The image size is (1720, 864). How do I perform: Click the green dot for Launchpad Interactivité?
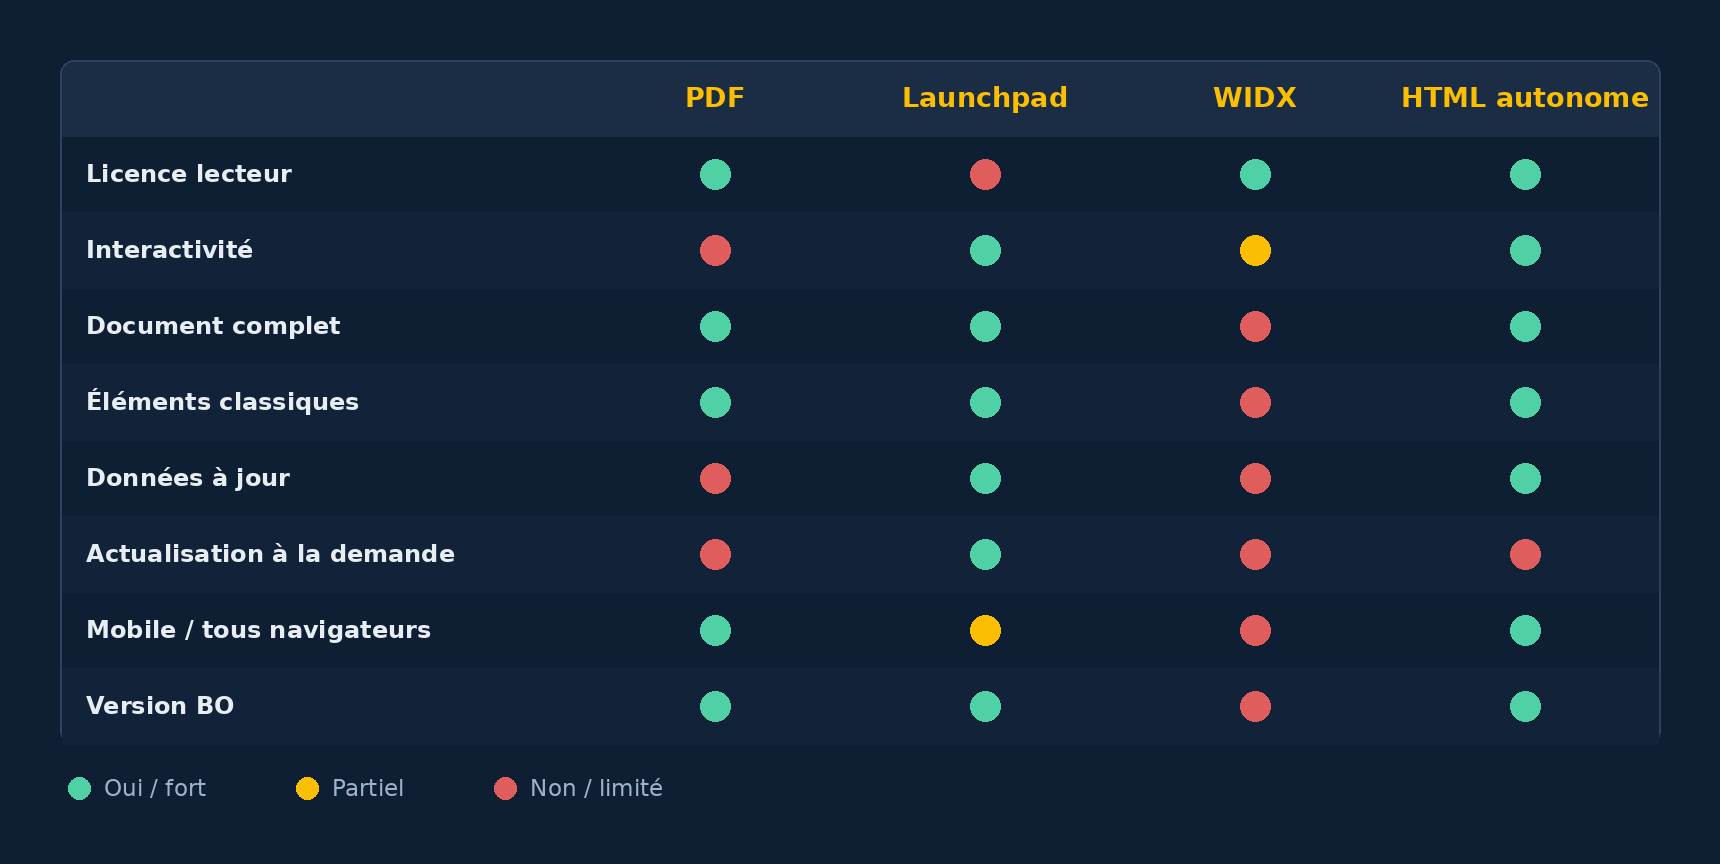coord(985,251)
